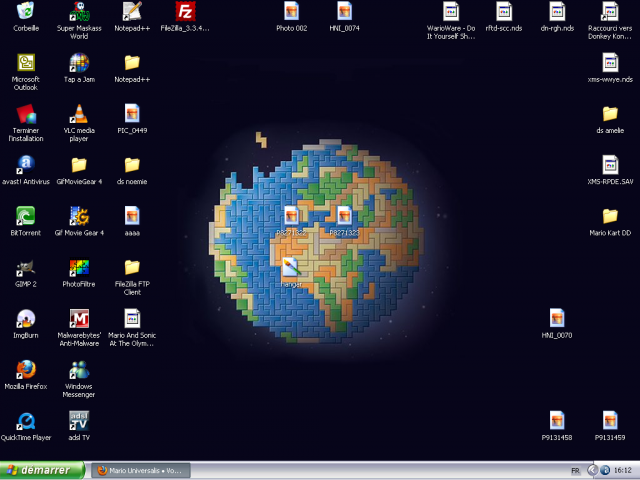Click the tray icon beside the clock
The height and width of the screenshot is (480, 640).
tap(605, 471)
